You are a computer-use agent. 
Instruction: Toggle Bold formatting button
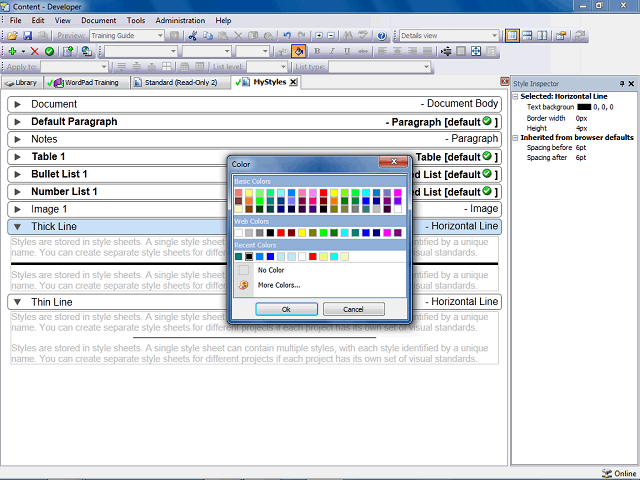(317, 51)
